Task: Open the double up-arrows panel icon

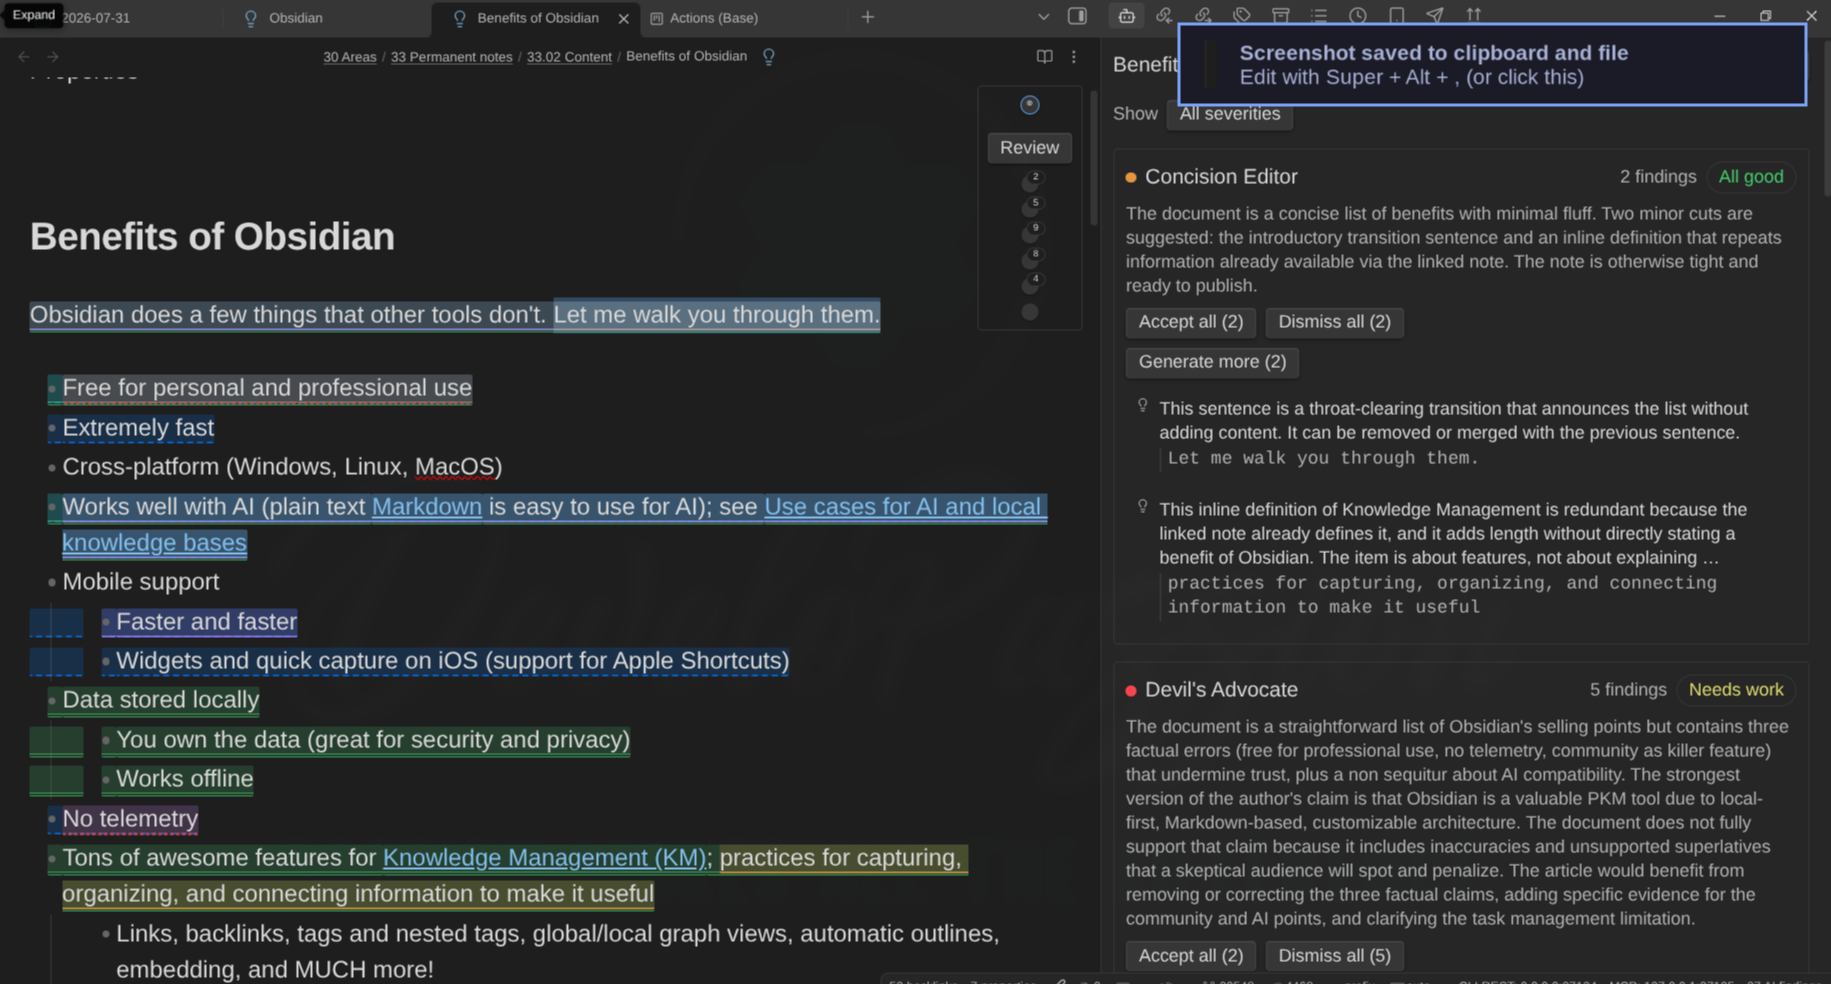Action: (1474, 16)
